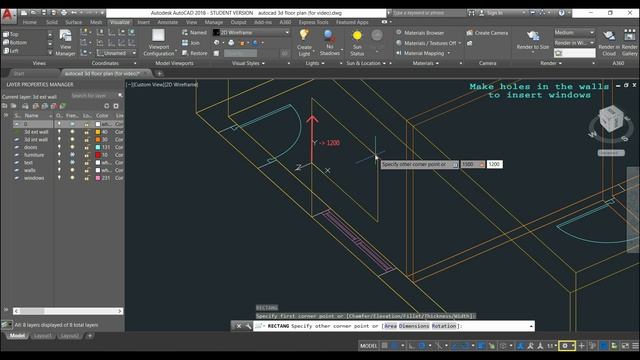Toggle lock for 3d ext wall layer

pos(87,132)
